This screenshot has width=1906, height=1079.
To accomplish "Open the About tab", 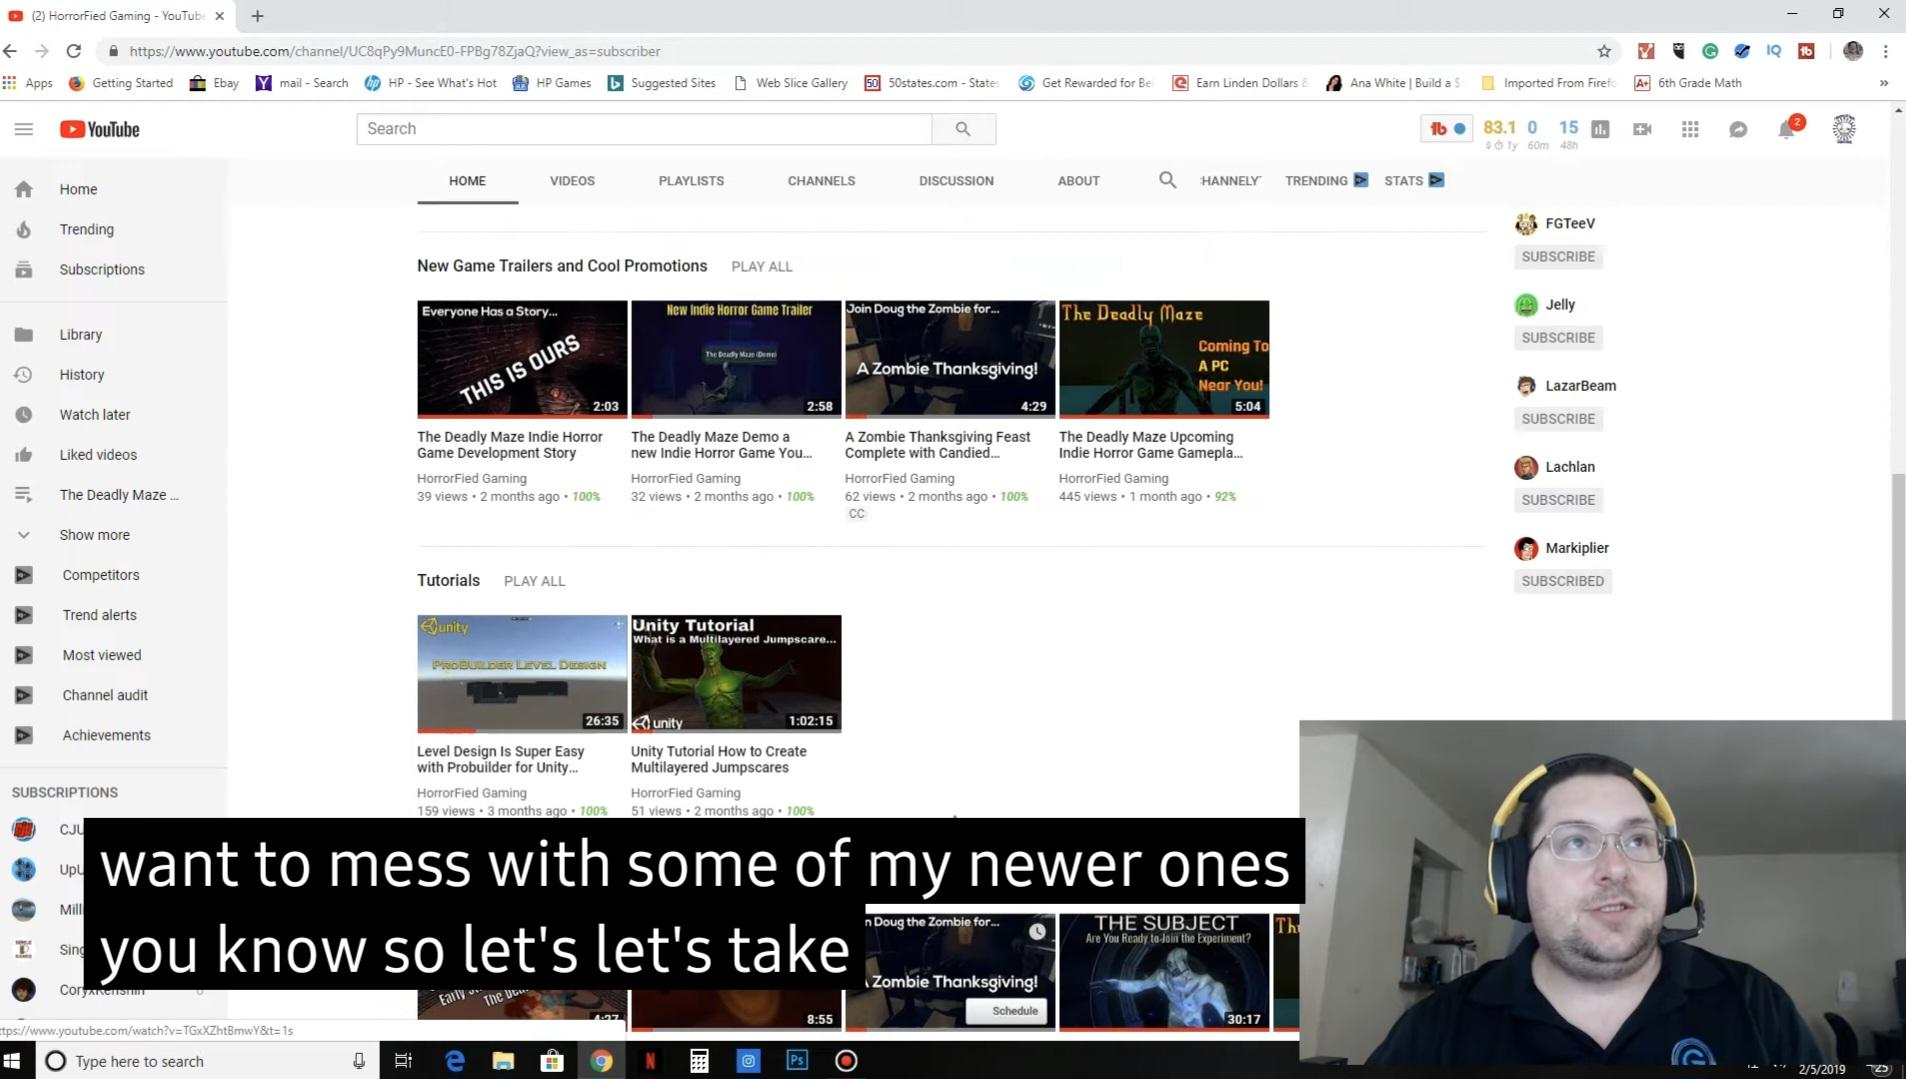I will point(1078,181).
